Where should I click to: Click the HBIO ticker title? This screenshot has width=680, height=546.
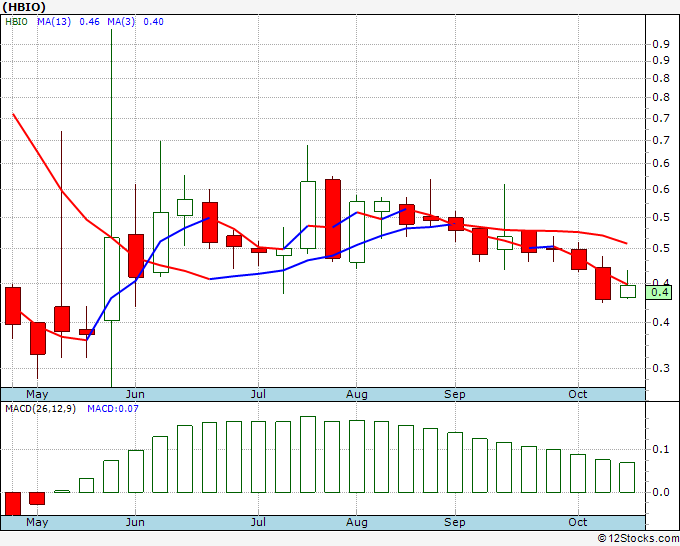[x=24, y=7]
